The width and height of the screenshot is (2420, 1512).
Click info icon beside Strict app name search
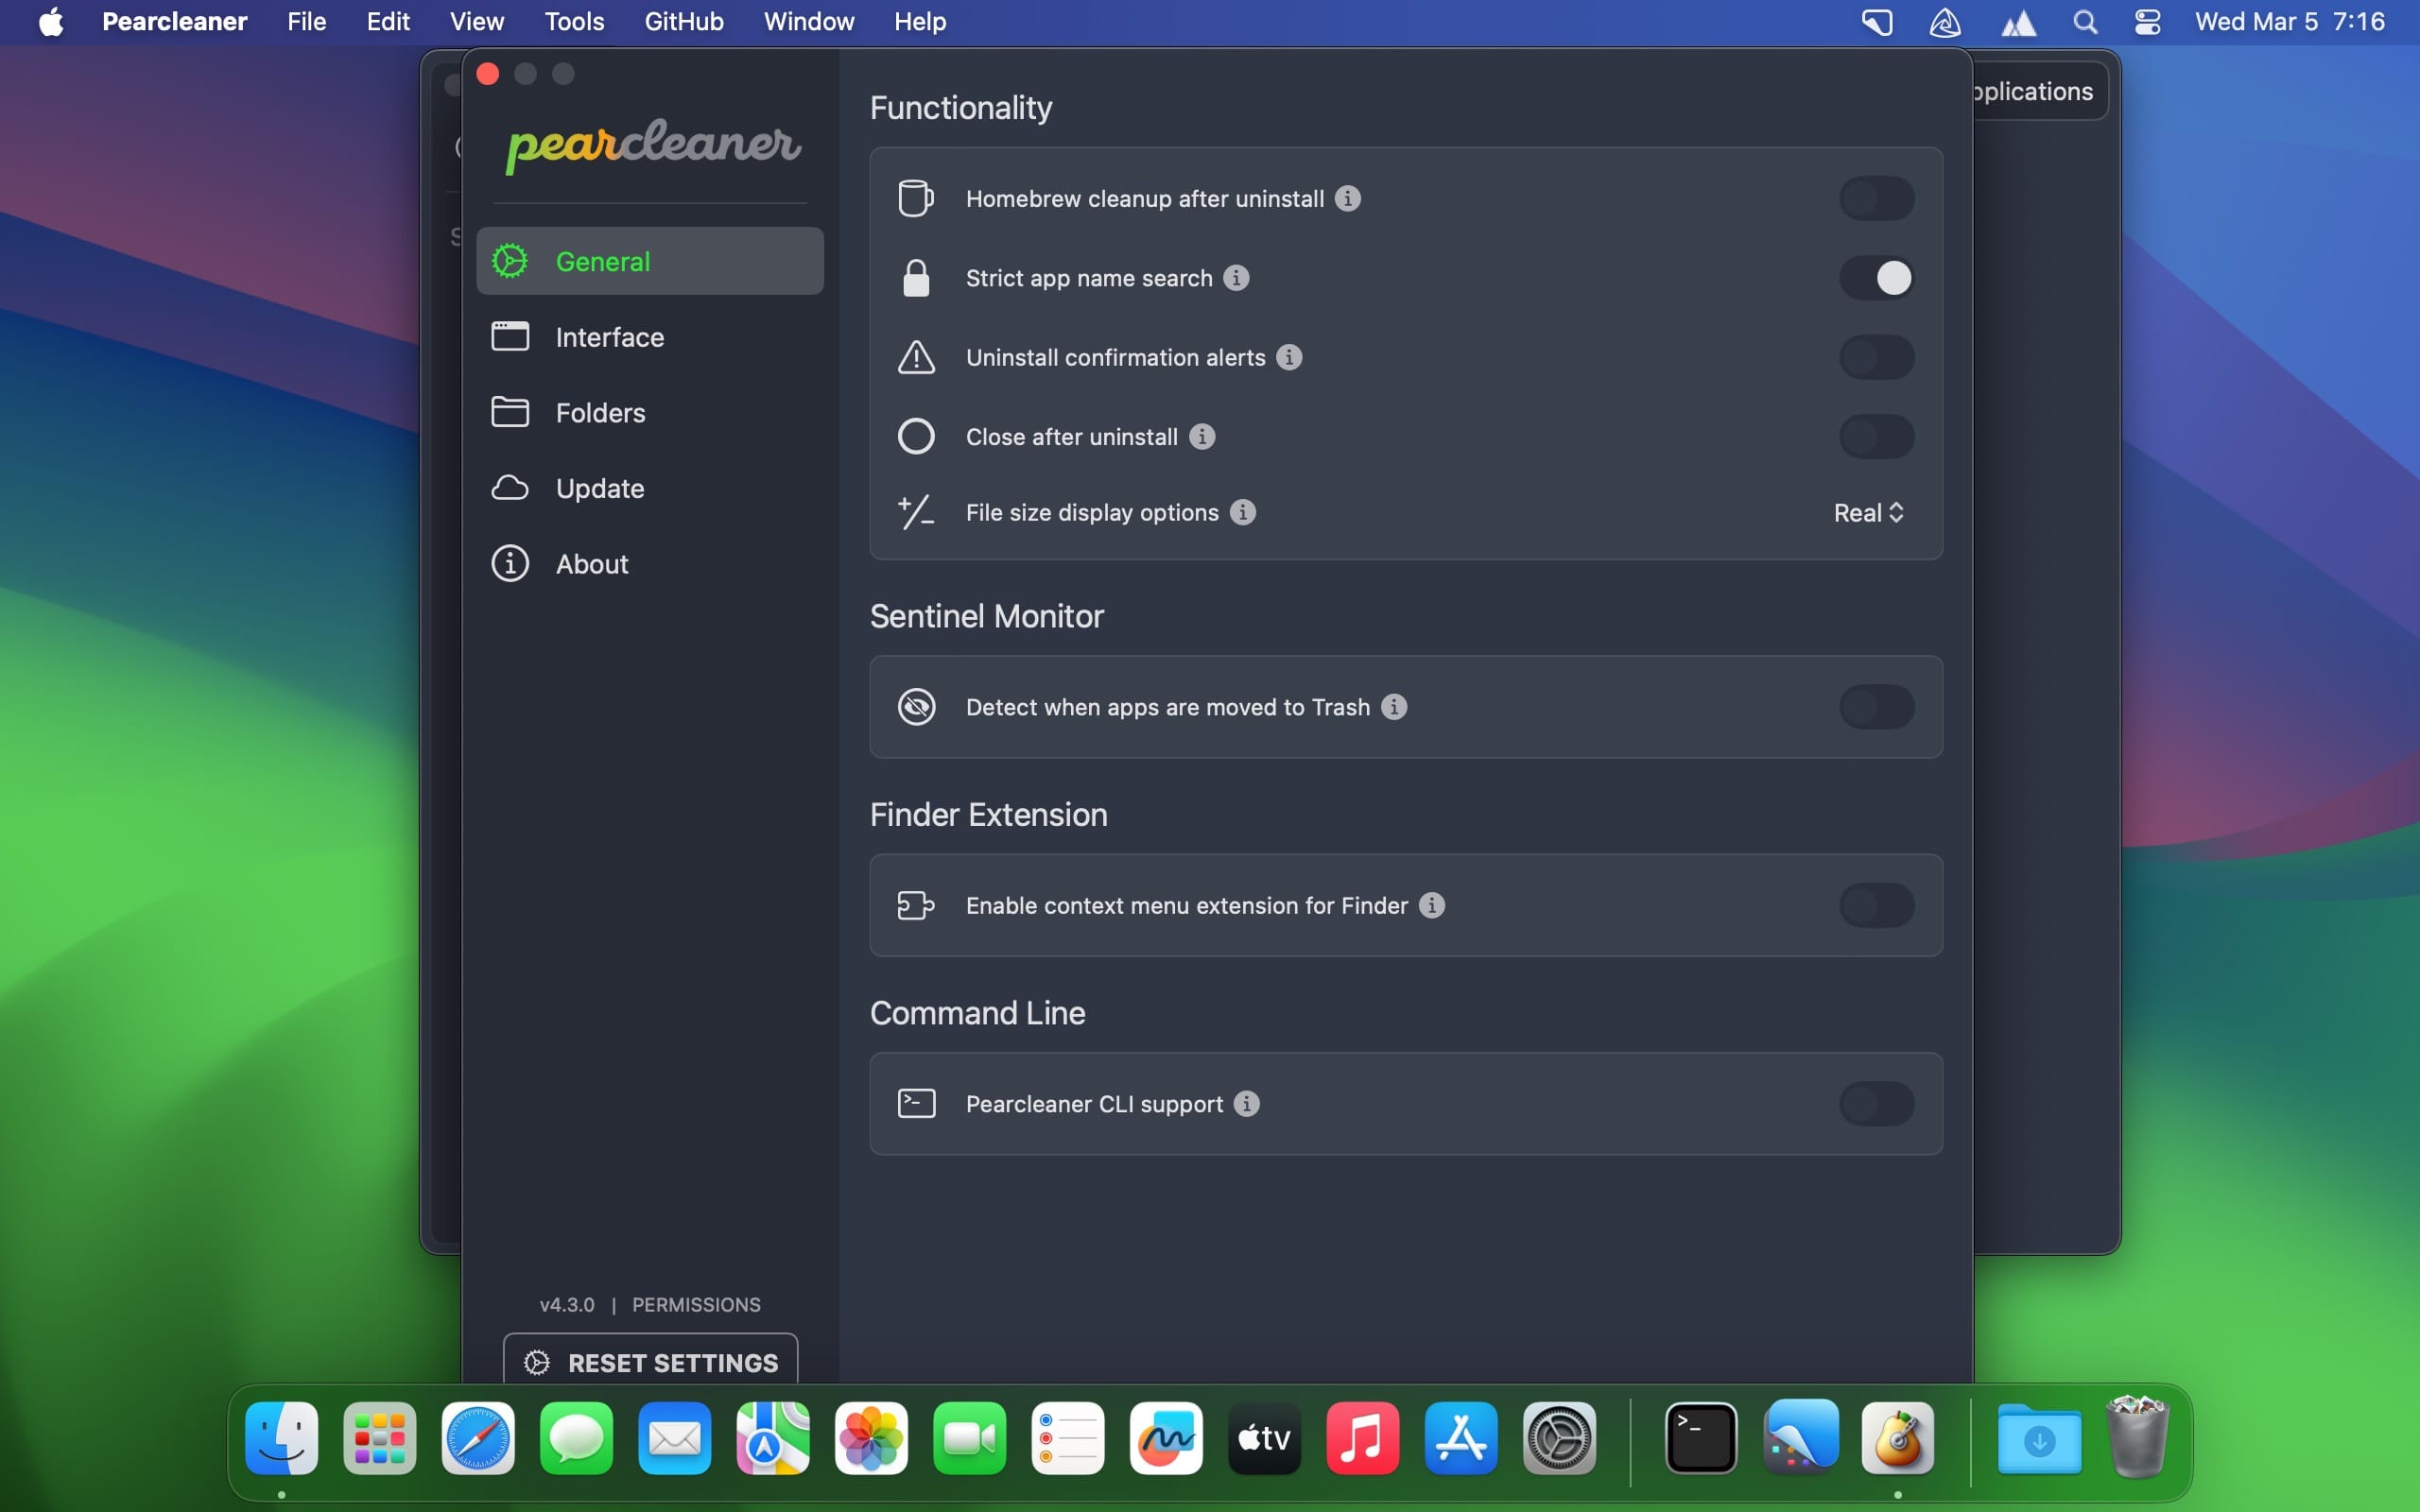click(1236, 278)
